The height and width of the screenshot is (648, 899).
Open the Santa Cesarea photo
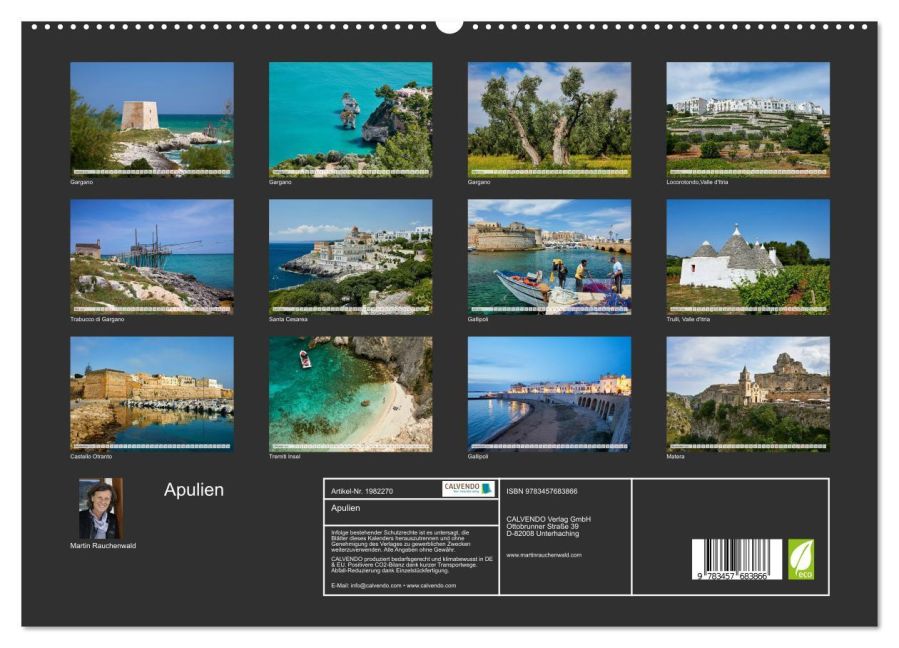coord(350,256)
